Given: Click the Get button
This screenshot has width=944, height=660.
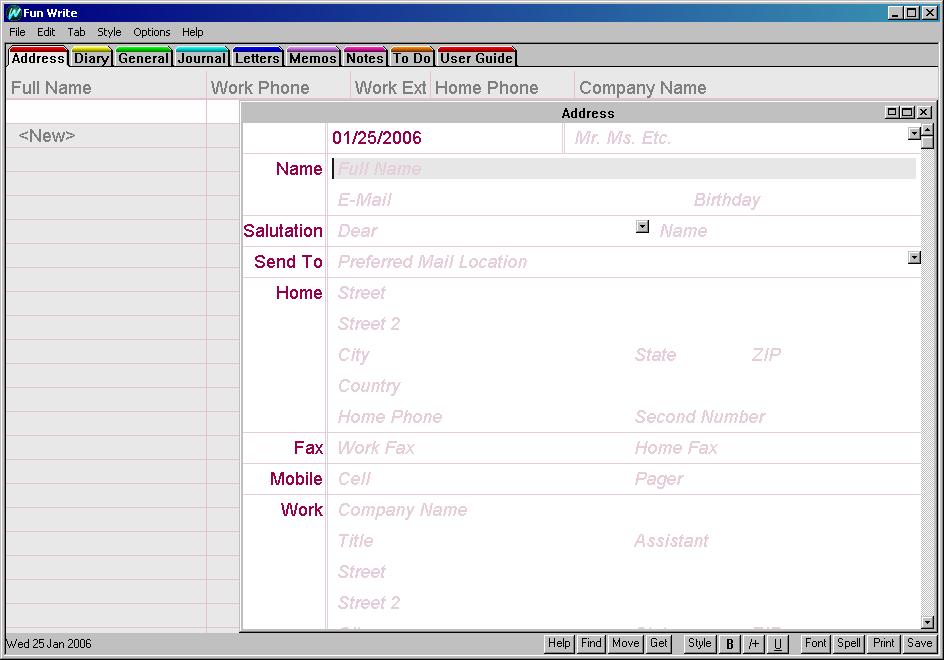Looking at the screenshot, I should [659, 643].
